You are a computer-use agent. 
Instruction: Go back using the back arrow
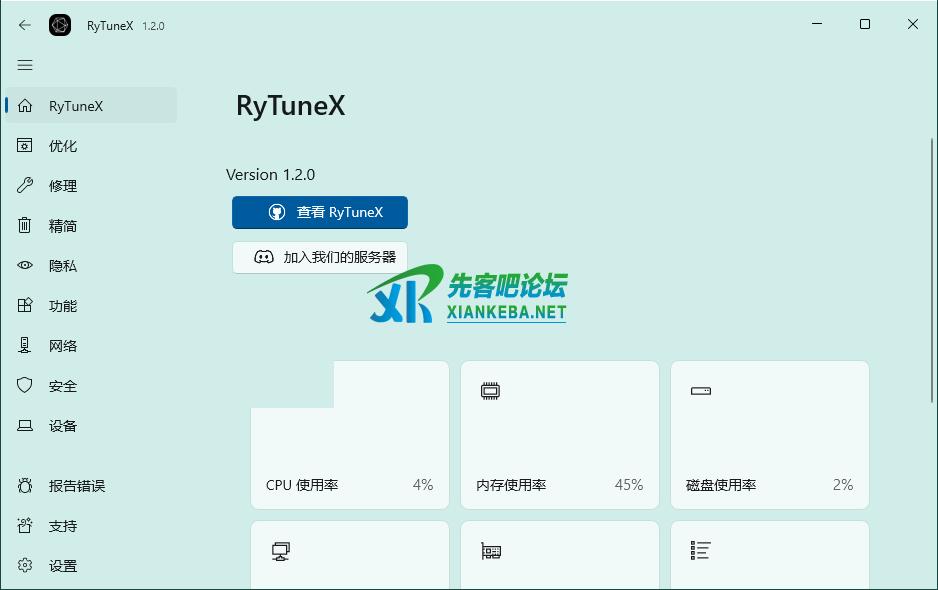25,25
